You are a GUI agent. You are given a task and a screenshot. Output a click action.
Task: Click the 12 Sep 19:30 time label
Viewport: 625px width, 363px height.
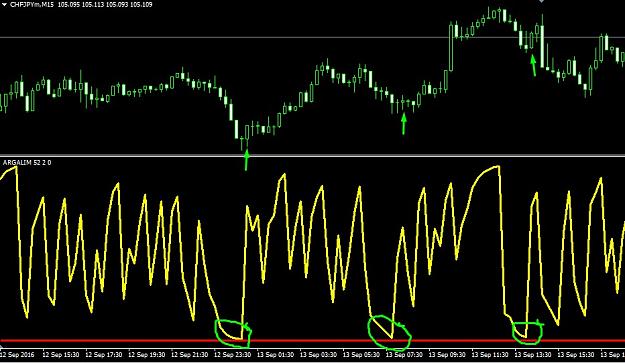(147, 354)
